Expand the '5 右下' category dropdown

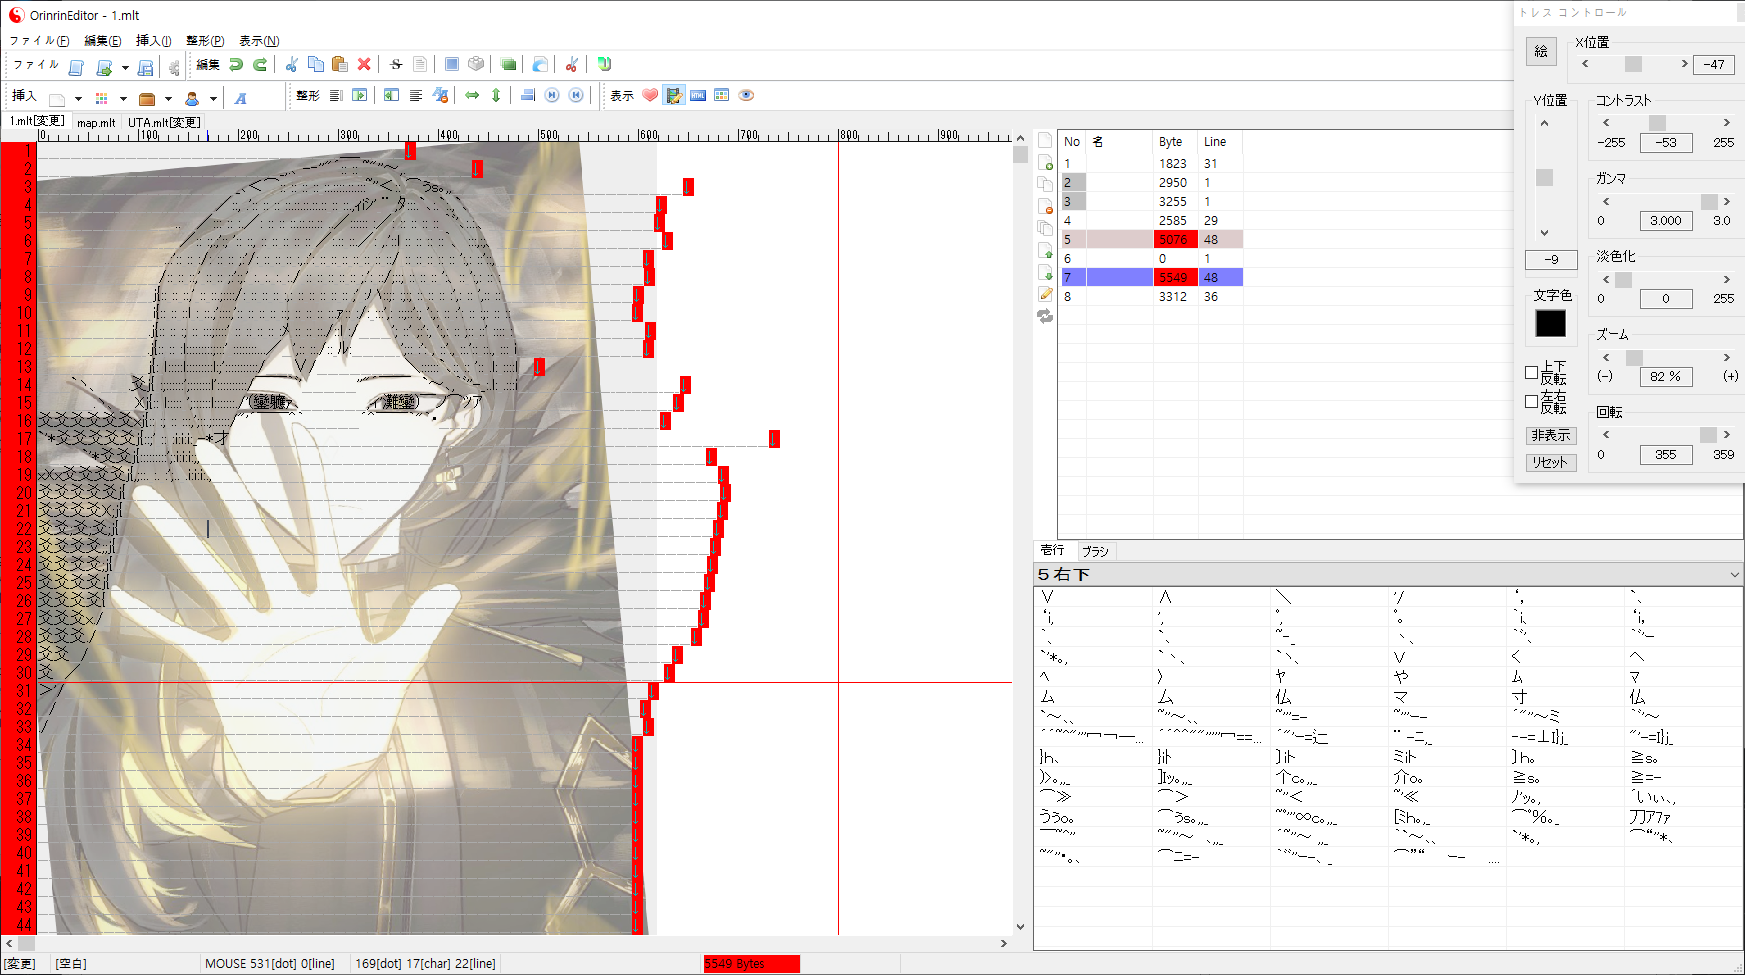pos(1734,575)
